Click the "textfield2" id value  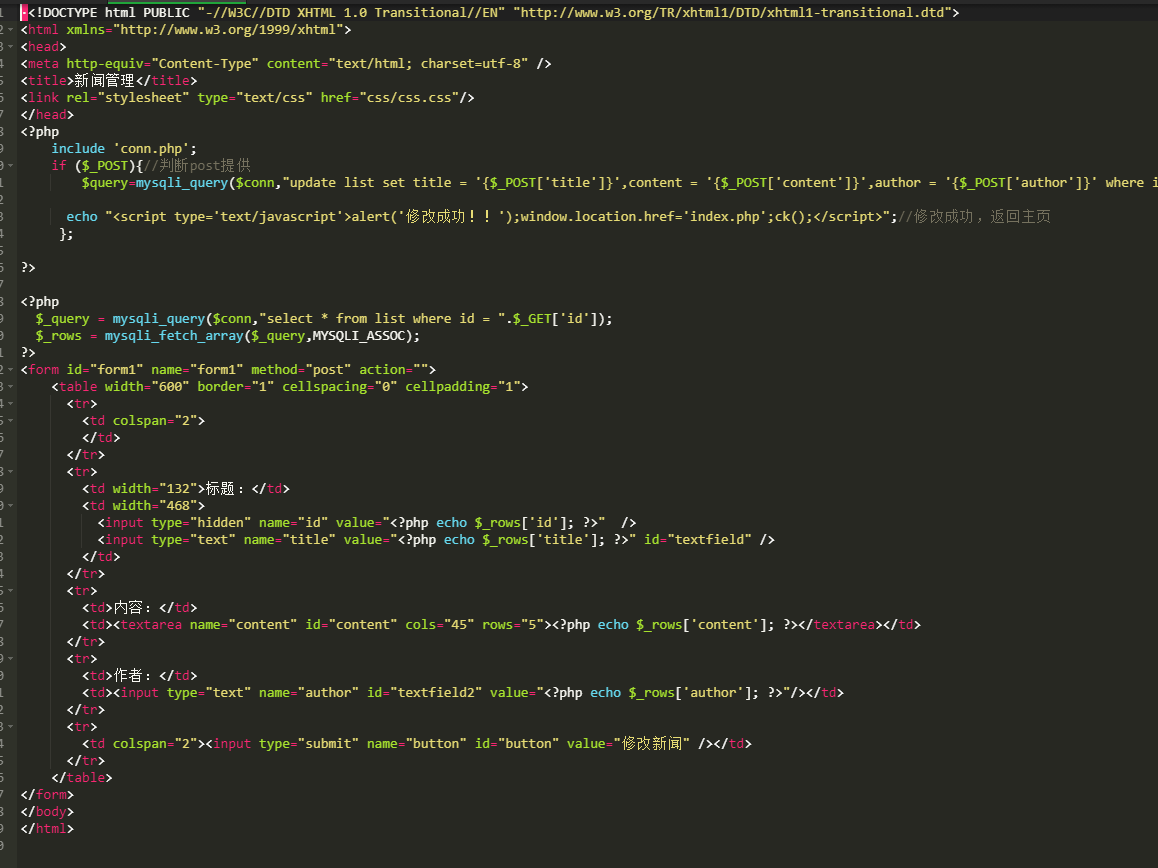[x=435, y=693]
